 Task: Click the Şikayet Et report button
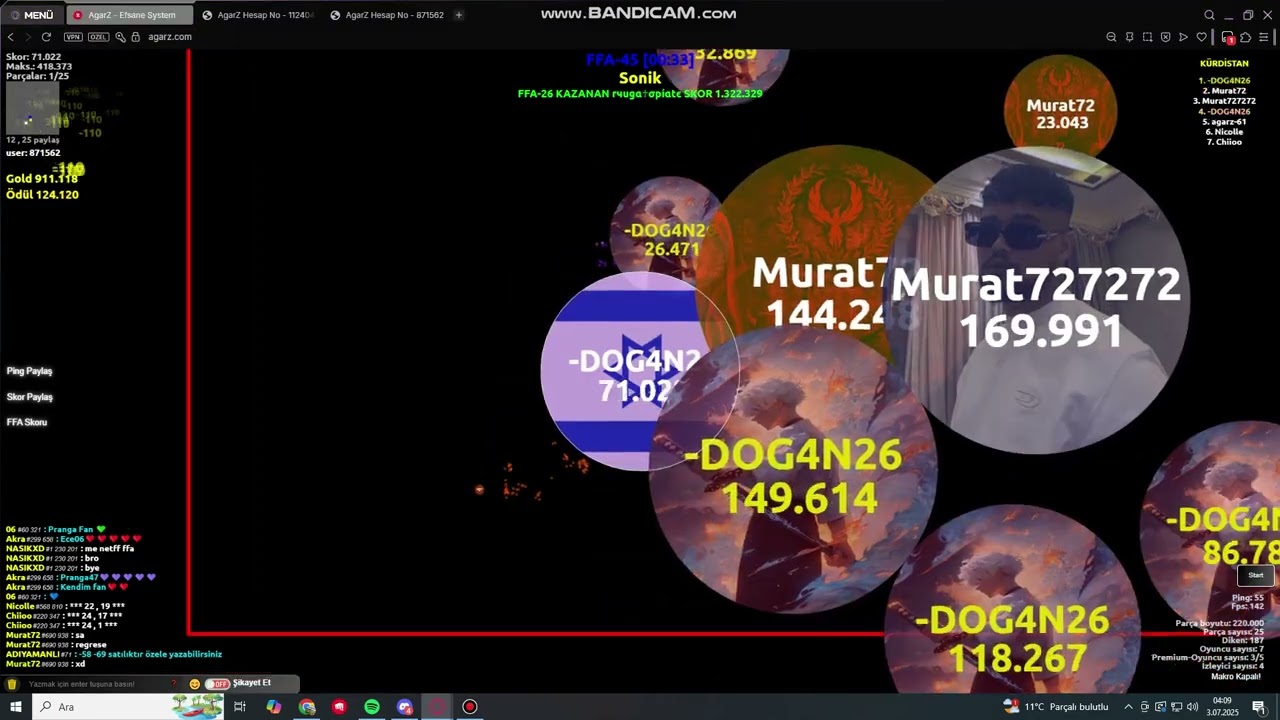coord(251,683)
